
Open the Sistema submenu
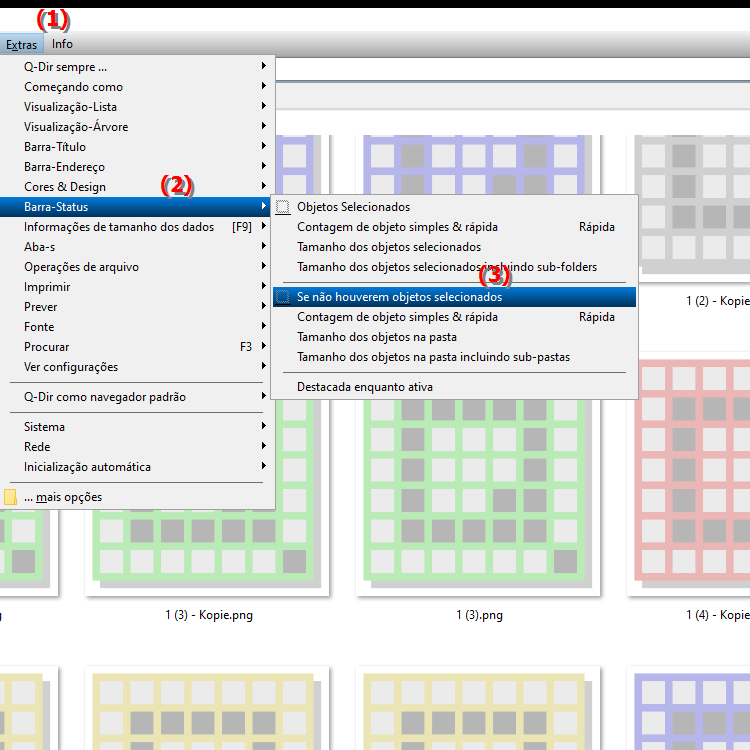pos(137,427)
